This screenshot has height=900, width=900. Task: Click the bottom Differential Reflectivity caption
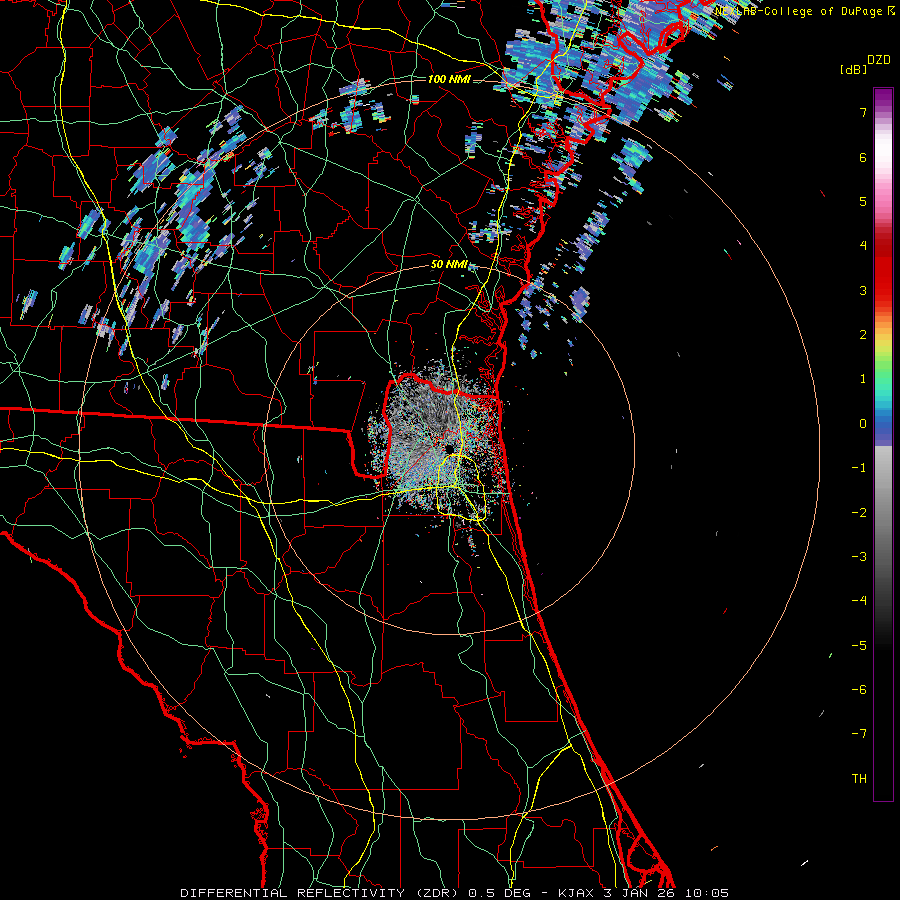[455, 893]
